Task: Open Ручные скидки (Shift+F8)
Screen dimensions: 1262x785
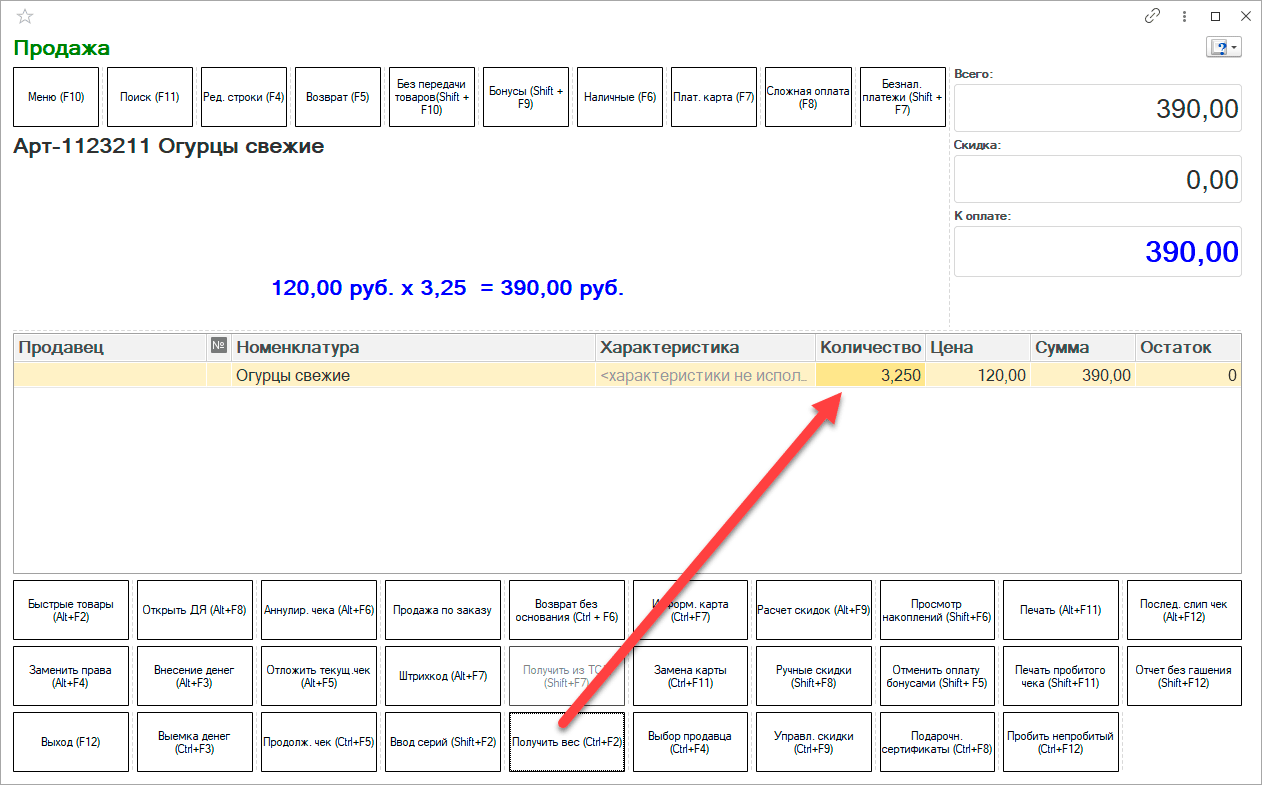Action: pyautogui.click(x=813, y=676)
